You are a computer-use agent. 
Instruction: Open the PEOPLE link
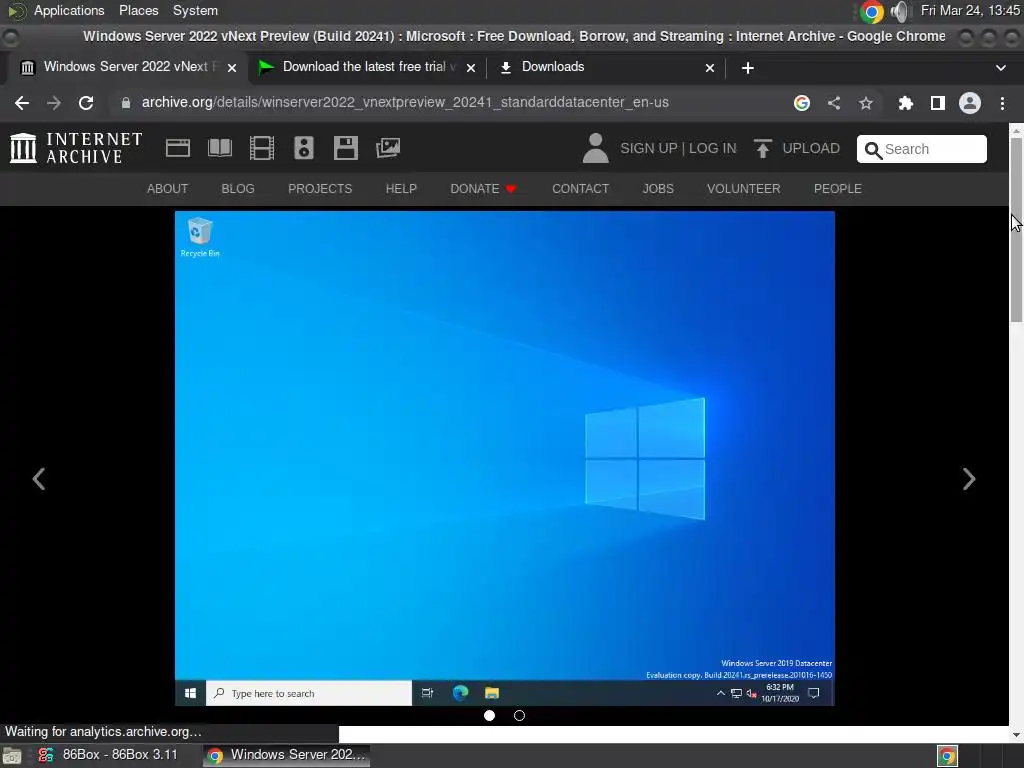tap(838, 189)
